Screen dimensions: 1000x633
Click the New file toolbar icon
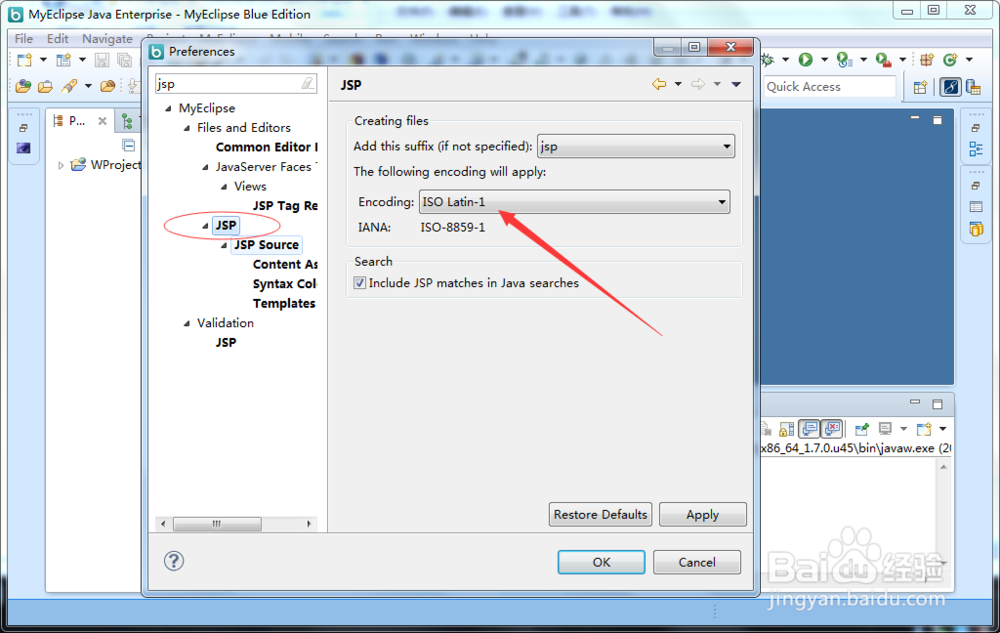point(24,60)
